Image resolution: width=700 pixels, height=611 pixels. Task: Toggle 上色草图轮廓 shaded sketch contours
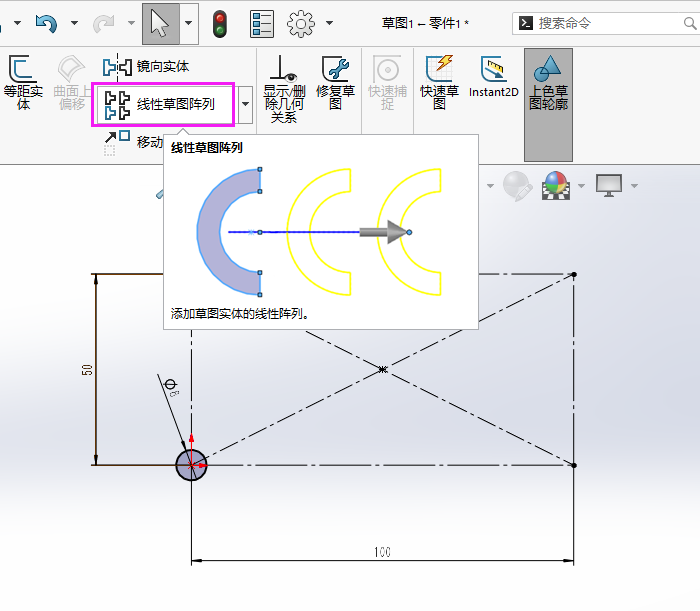click(548, 83)
